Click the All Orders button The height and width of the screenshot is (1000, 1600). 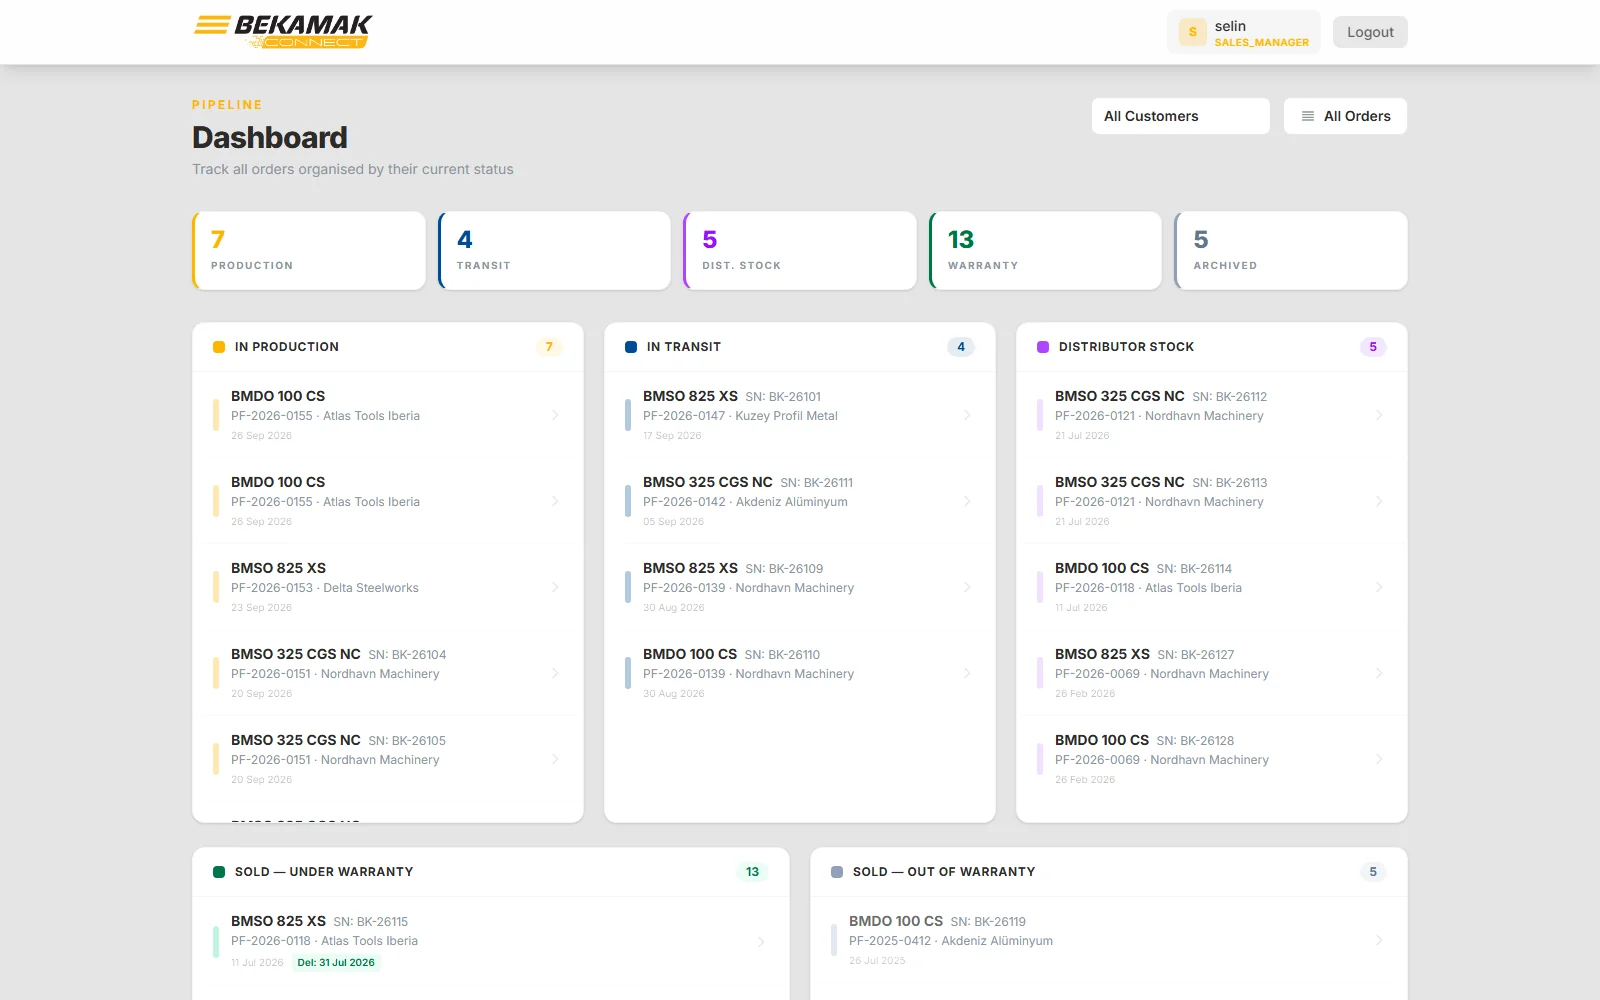point(1345,116)
